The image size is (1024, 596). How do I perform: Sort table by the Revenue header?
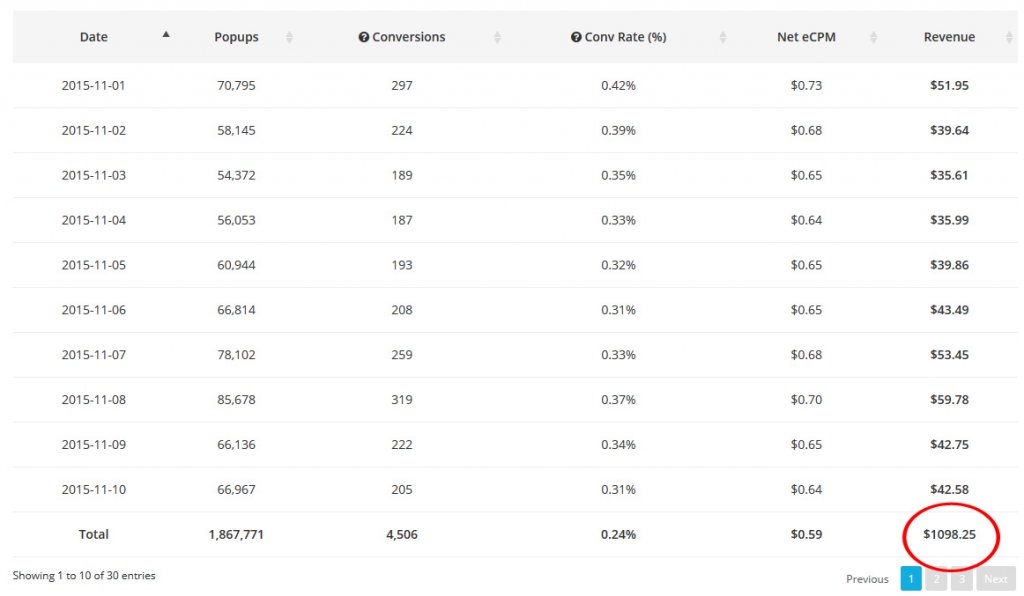click(949, 37)
